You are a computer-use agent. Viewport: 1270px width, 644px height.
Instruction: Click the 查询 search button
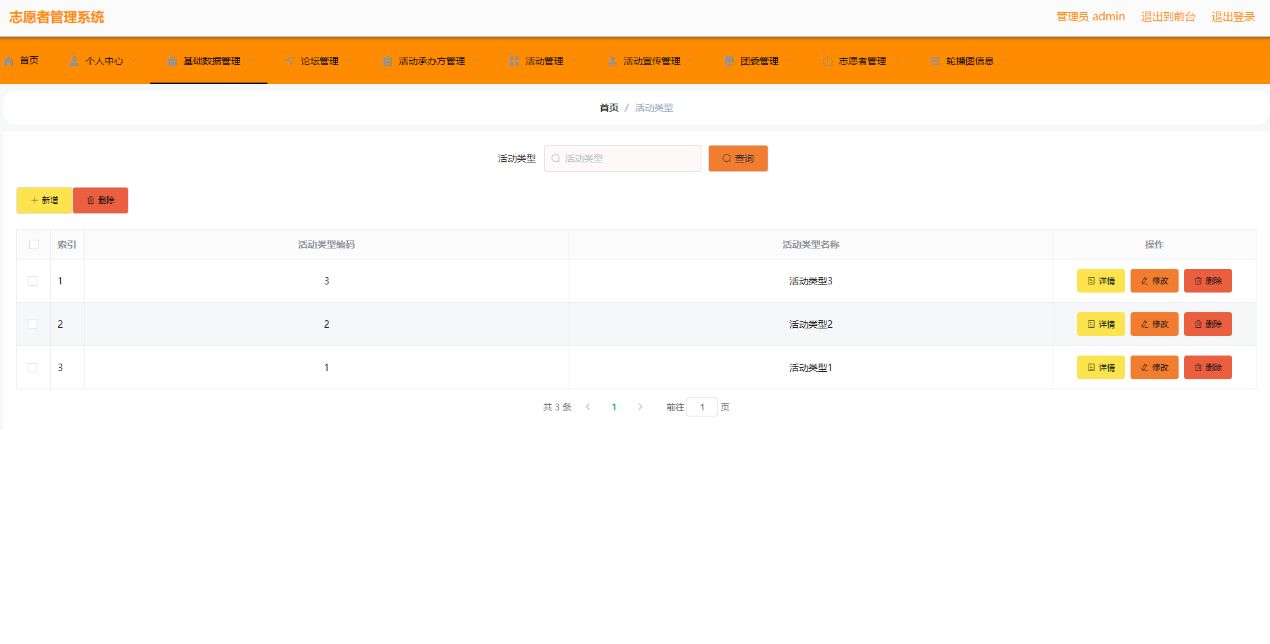[738, 158]
